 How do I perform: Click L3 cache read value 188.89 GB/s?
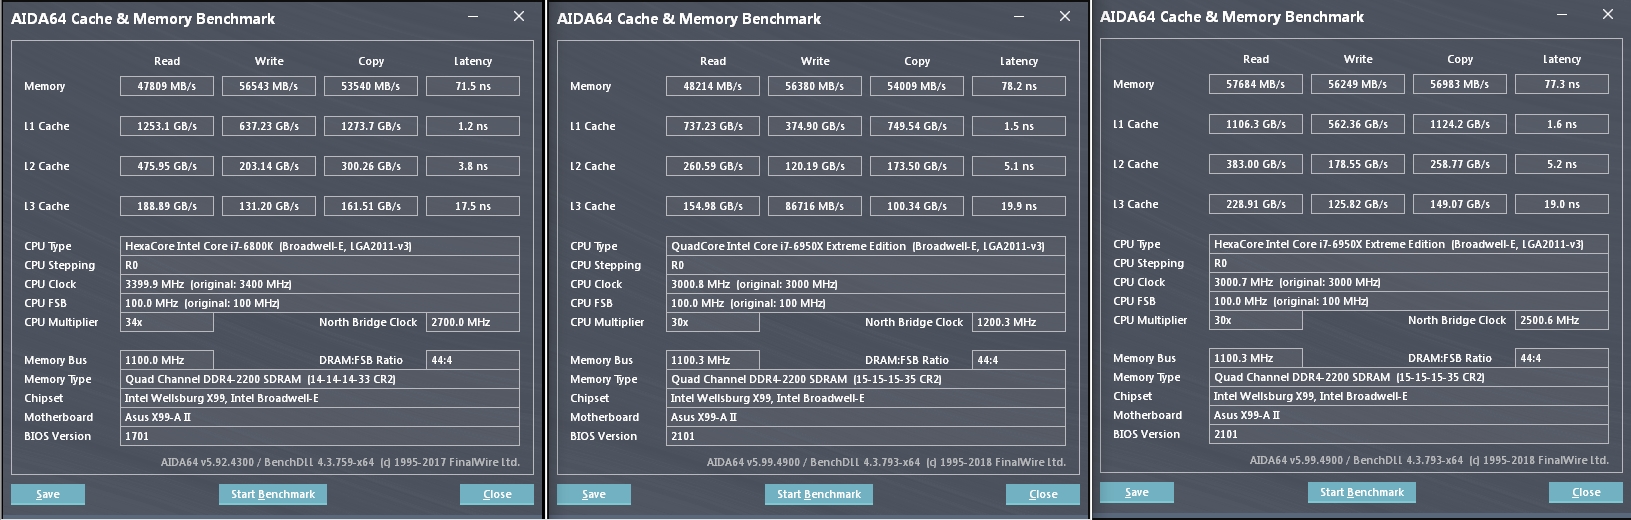point(167,206)
